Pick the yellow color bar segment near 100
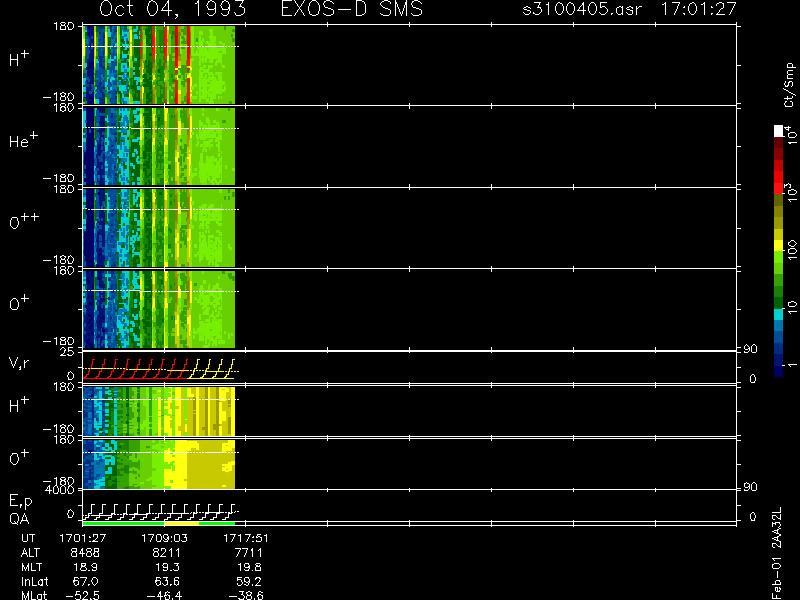 pos(779,245)
